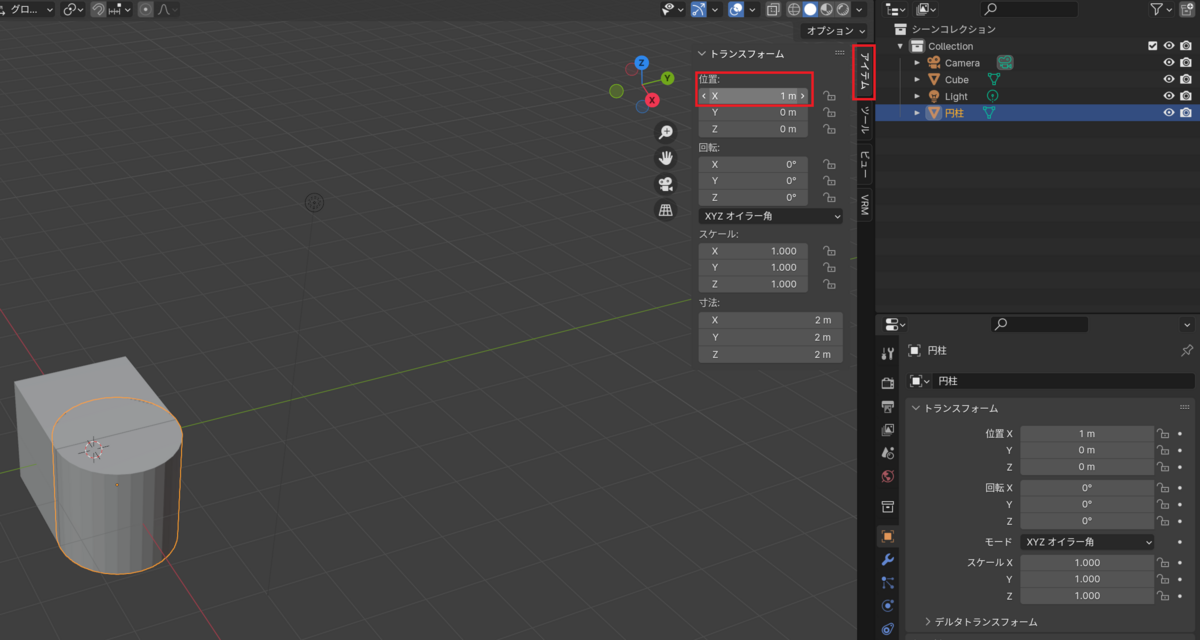Screen dimensions: 1200x640
Task: Disable Cube in renders via camera icon
Action: [1186, 80]
